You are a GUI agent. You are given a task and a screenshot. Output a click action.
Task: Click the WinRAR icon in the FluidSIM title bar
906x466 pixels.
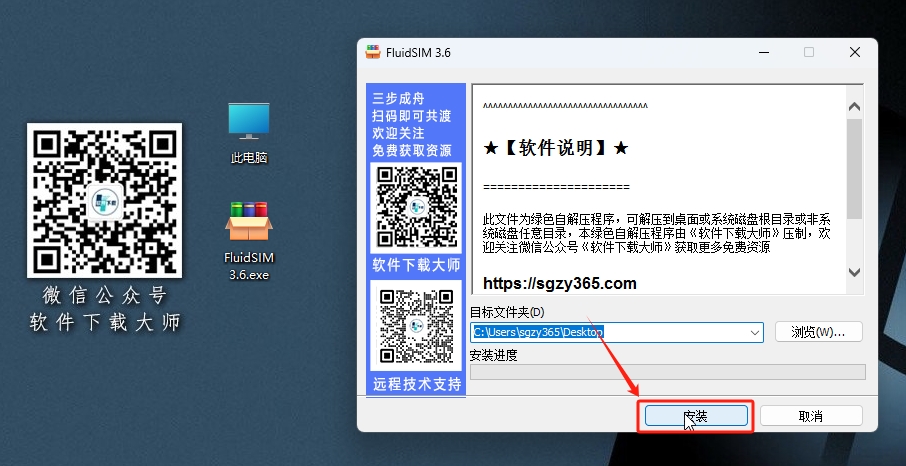(x=373, y=52)
